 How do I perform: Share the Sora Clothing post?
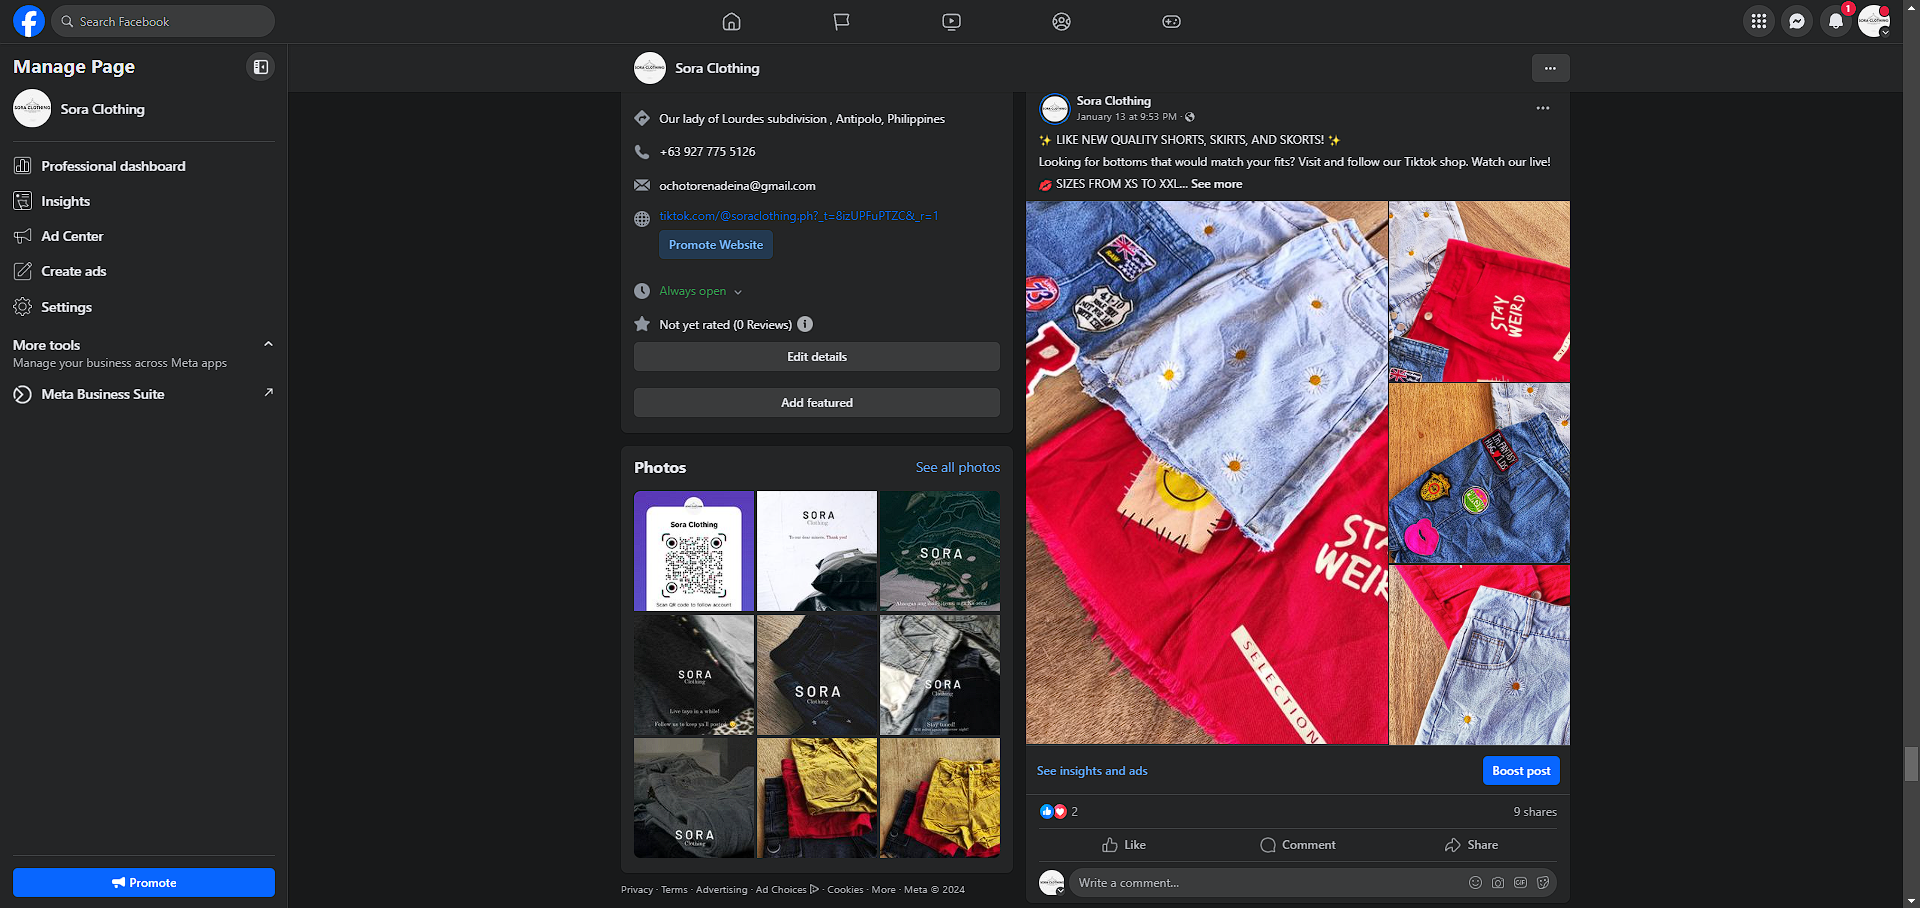[x=1471, y=845]
